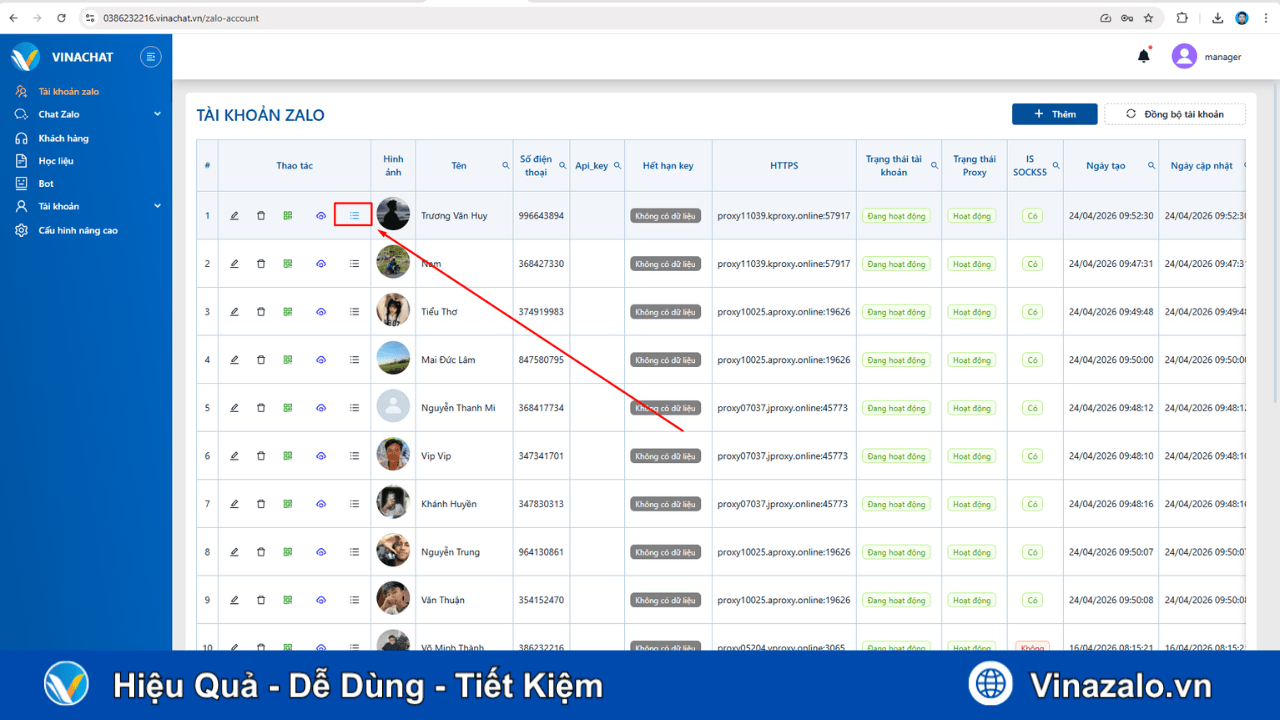Click the blue cloud icon in Văn Thuận row
1280x720 pixels.
coord(321,600)
